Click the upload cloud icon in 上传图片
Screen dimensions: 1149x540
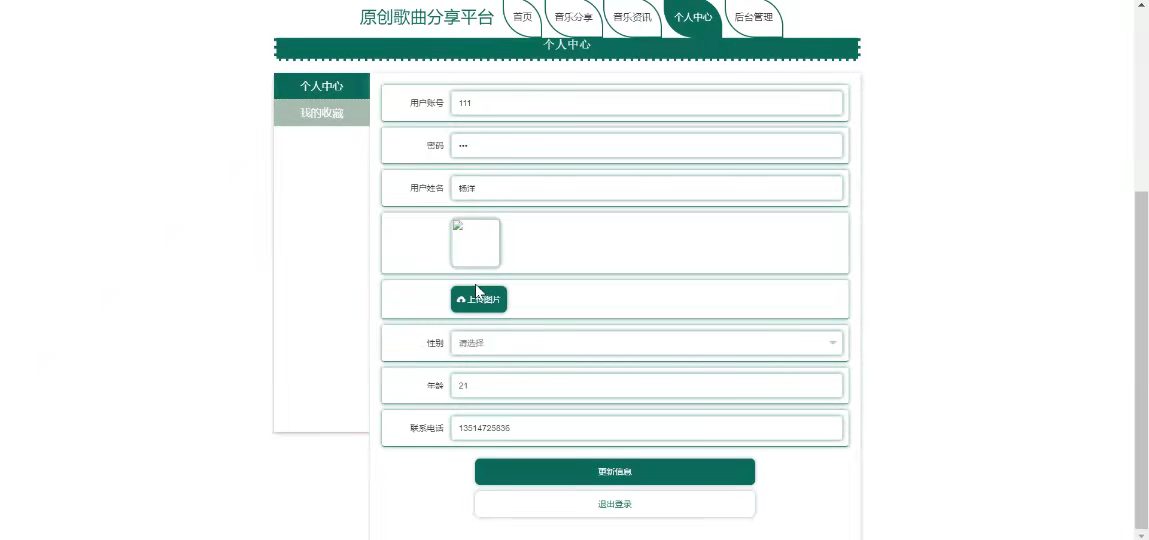click(461, 300)
